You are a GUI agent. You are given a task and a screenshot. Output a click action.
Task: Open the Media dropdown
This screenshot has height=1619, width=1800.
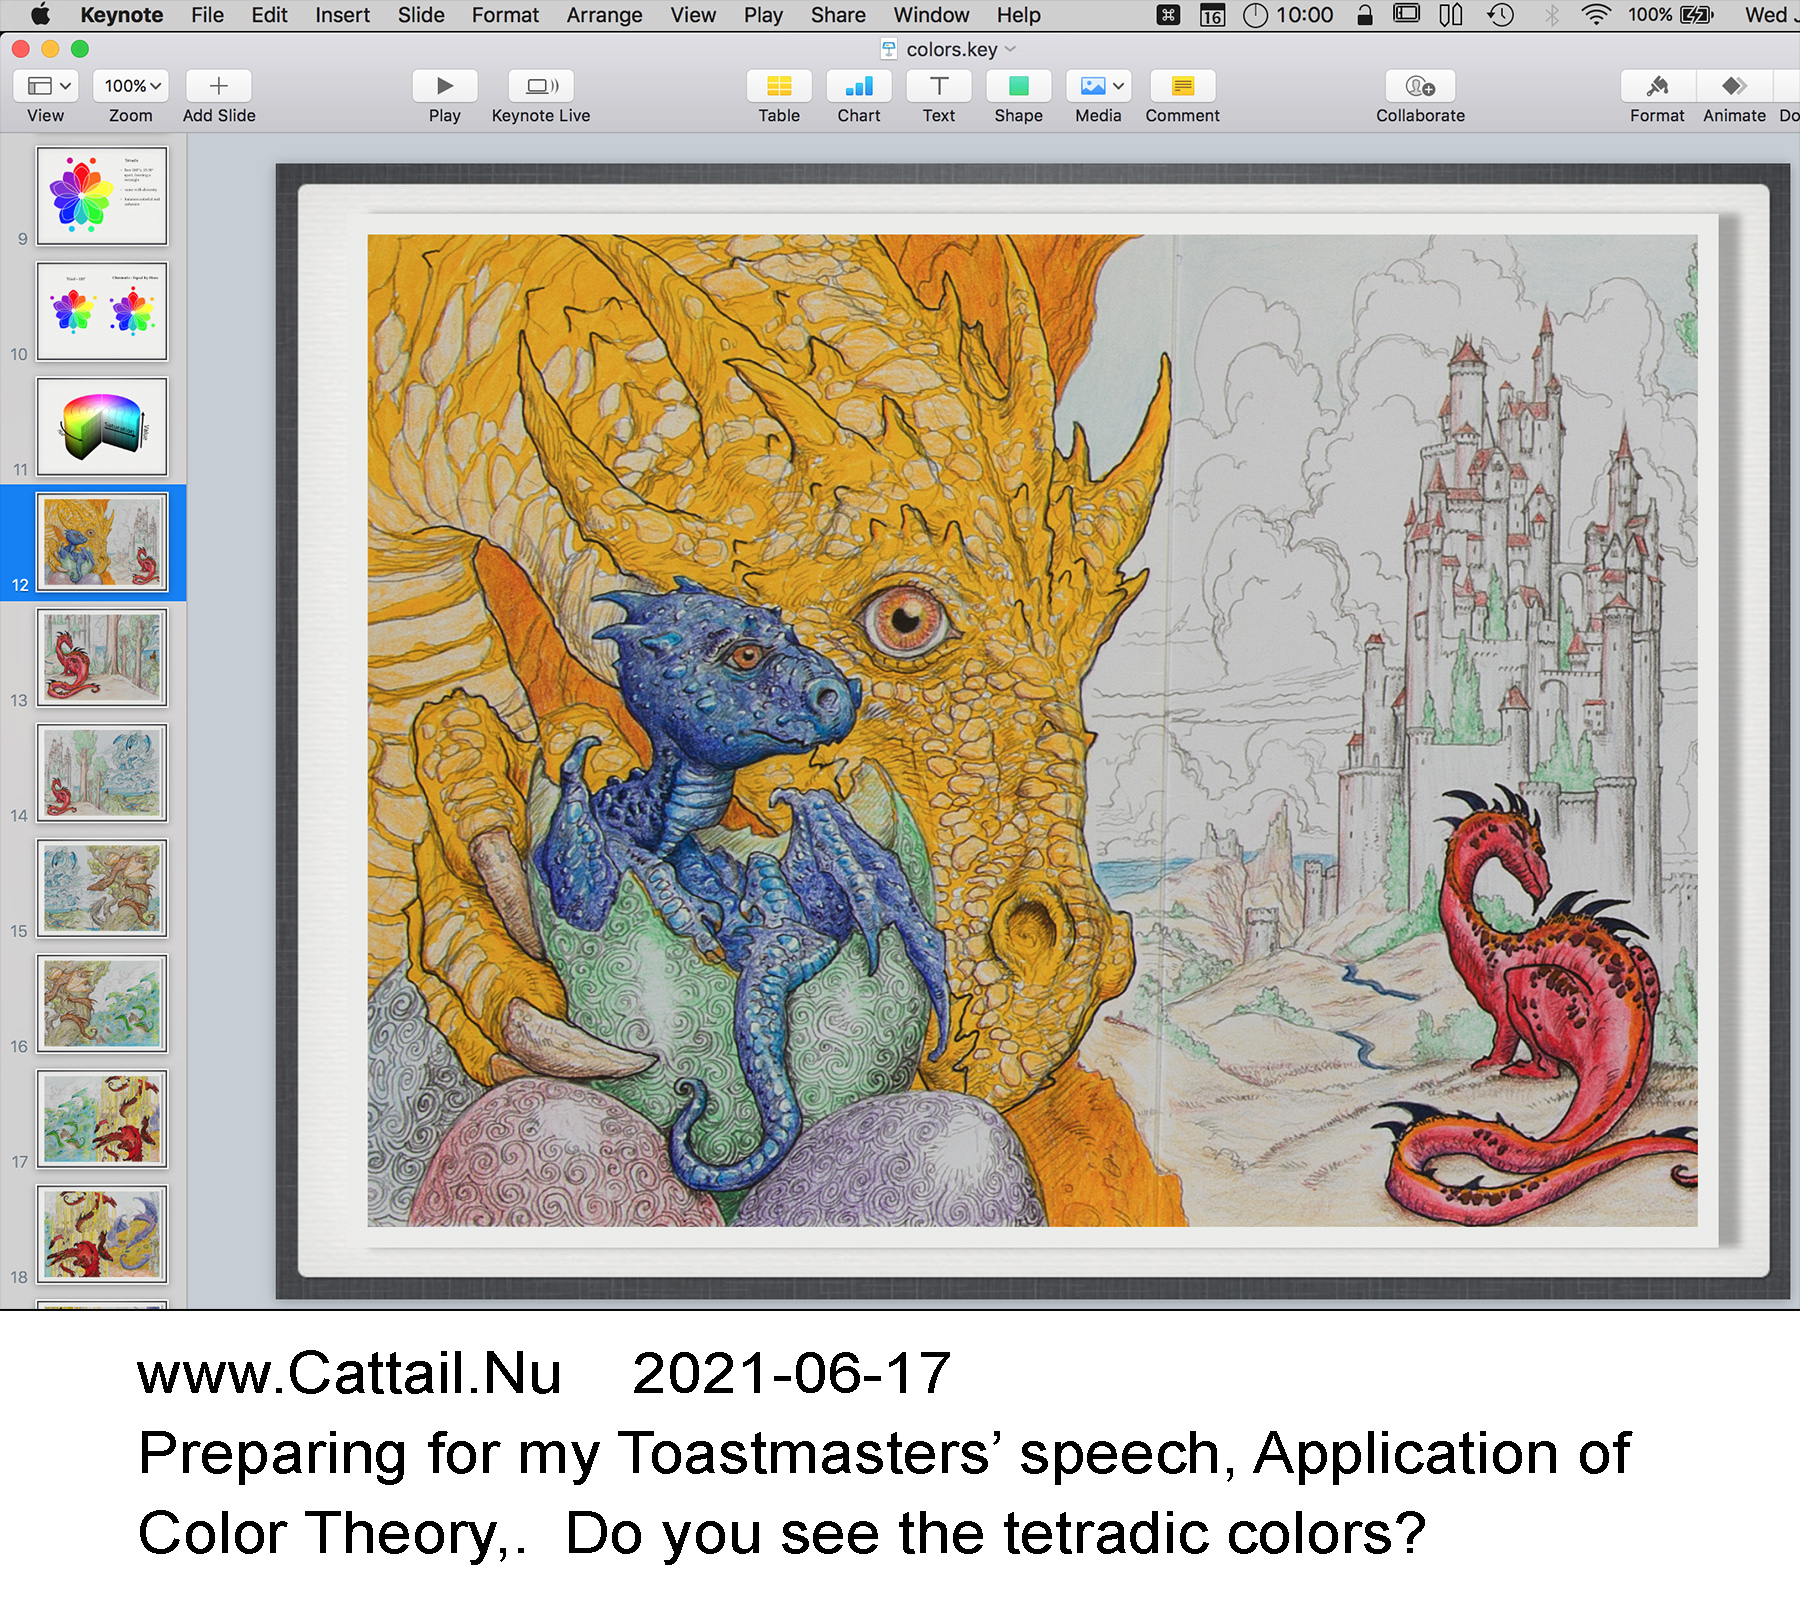coord(1099,86)
